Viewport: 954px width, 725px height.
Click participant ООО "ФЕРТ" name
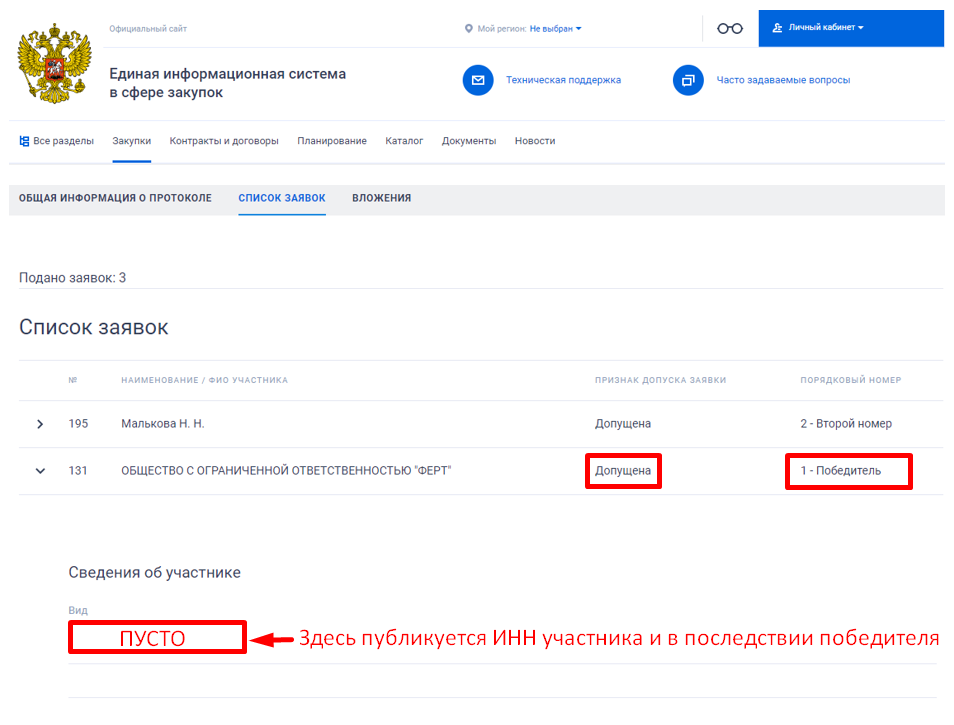click(286, 471)
